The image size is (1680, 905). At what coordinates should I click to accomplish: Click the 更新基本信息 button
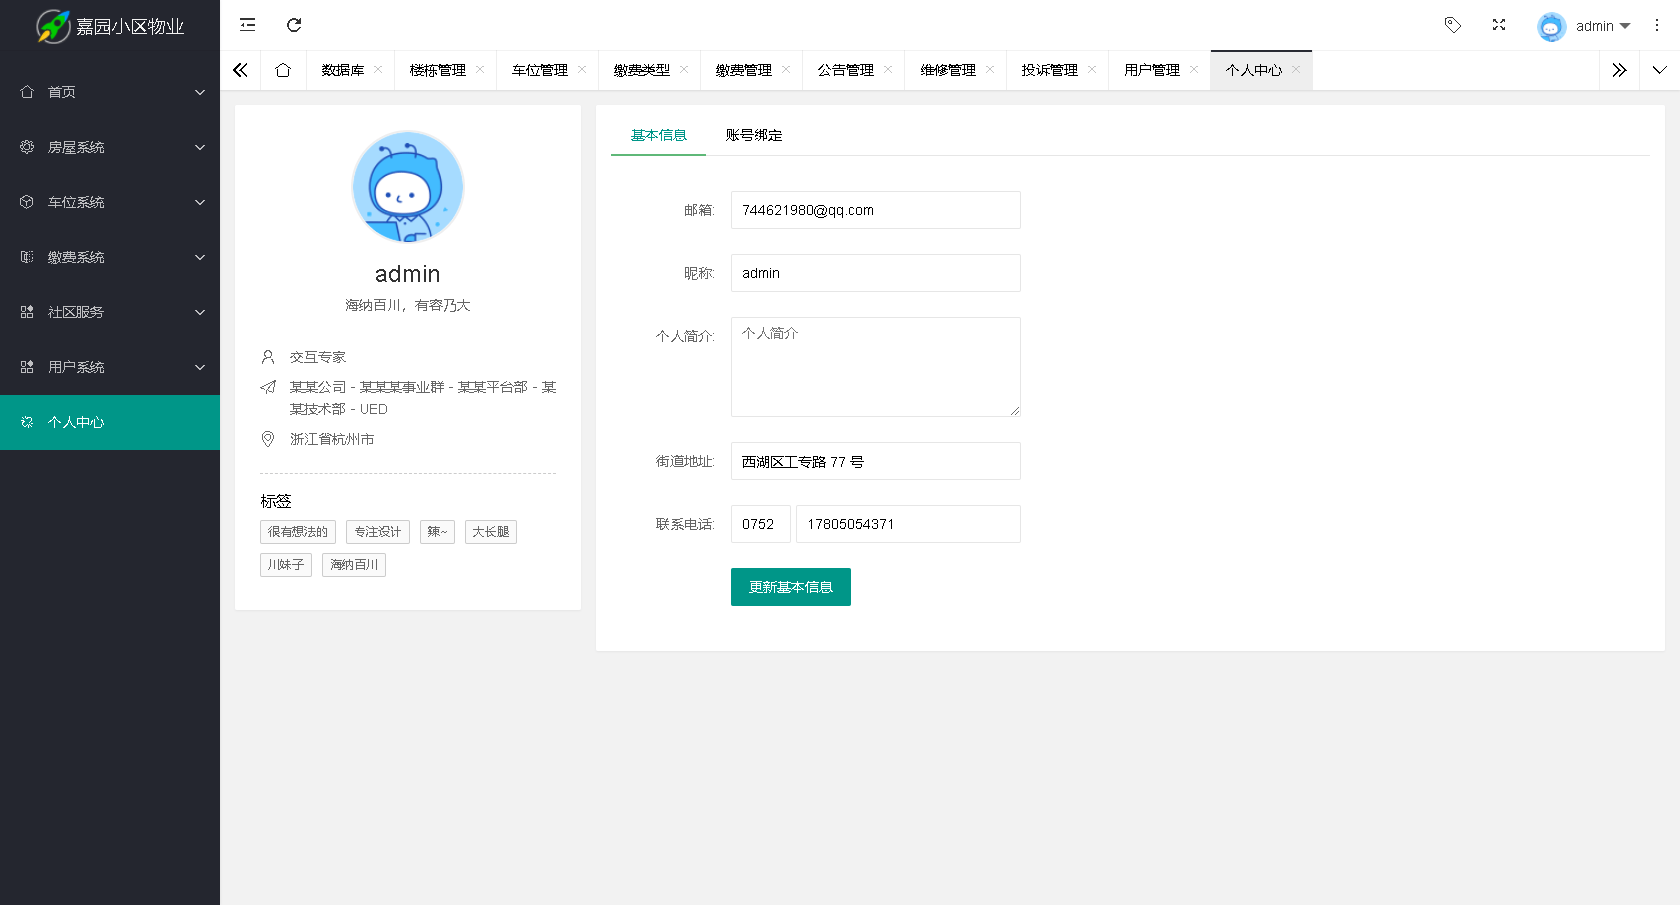tap(790, 587)
